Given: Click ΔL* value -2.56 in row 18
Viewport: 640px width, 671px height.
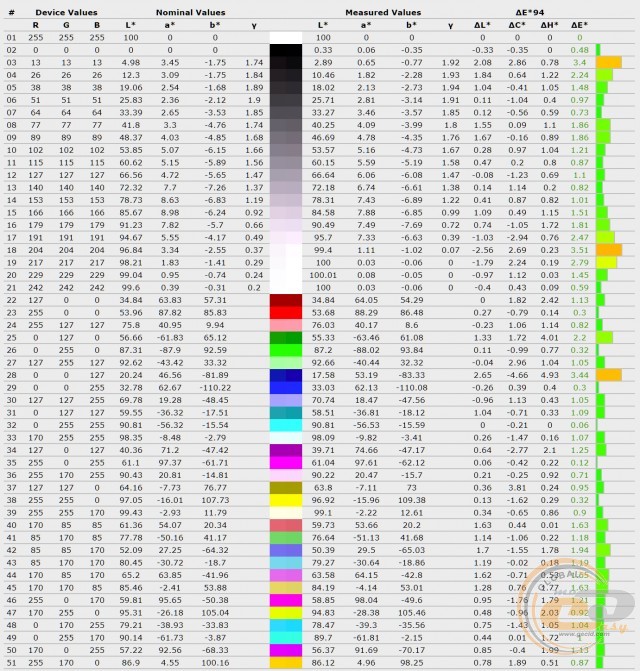Looking at the screenshot, I should coord(482,250).
